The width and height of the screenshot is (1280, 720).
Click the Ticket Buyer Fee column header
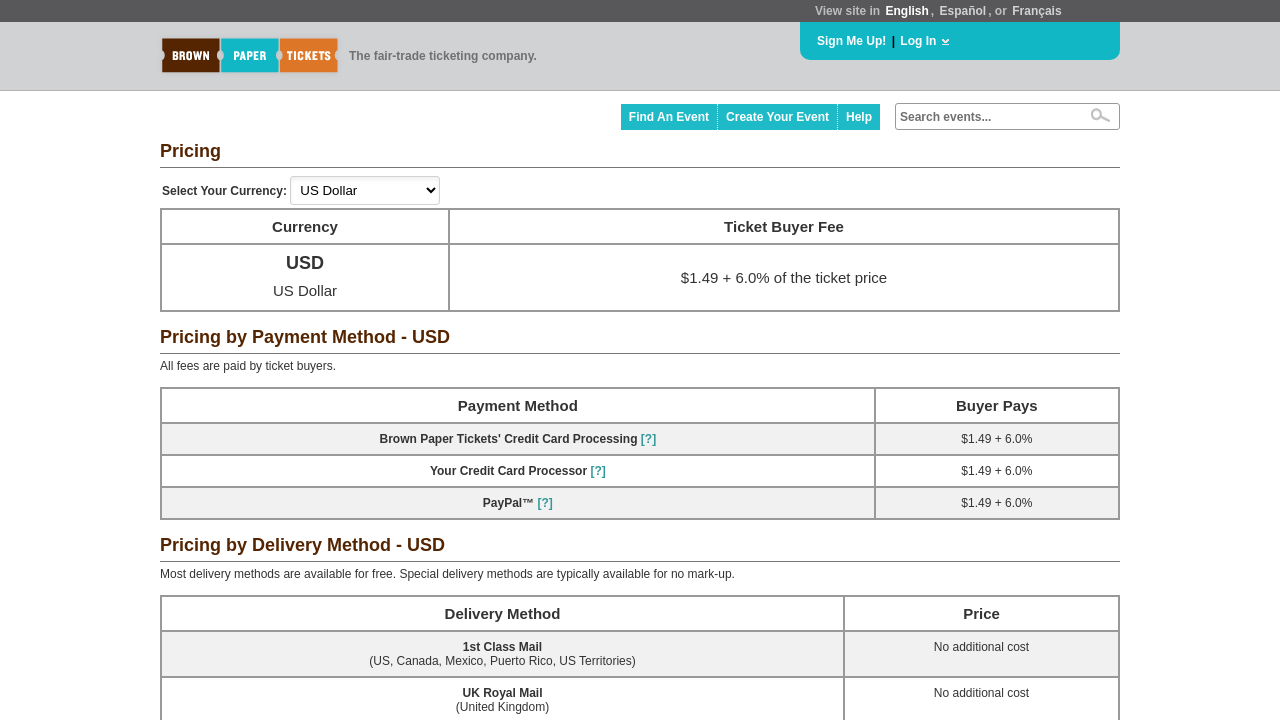(784, 227)
